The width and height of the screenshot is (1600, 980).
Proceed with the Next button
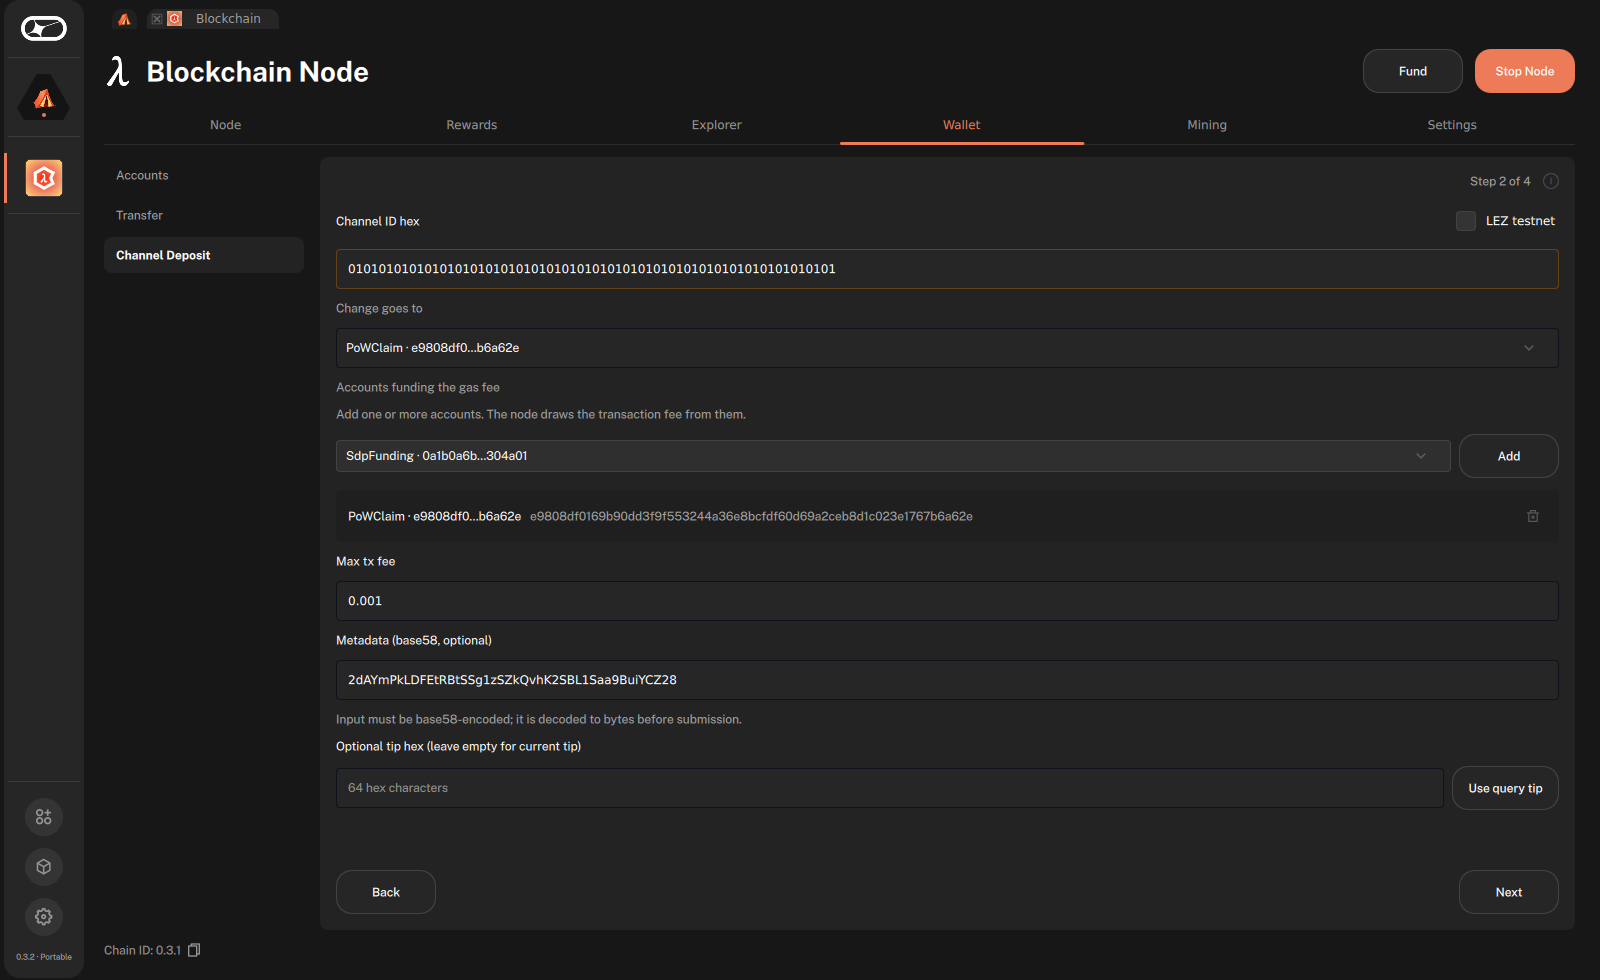(x=1509, y=892)
